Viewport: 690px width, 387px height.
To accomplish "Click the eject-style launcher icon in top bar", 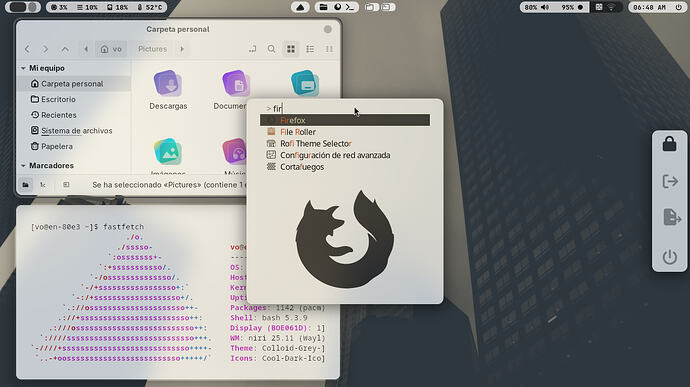I will (x=300, y=7).
